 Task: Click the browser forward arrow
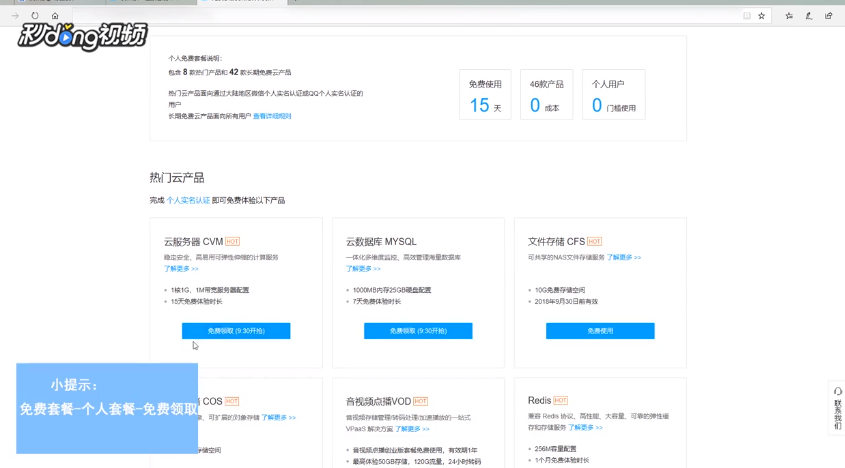pyautogui.click(x=16, y=16)
